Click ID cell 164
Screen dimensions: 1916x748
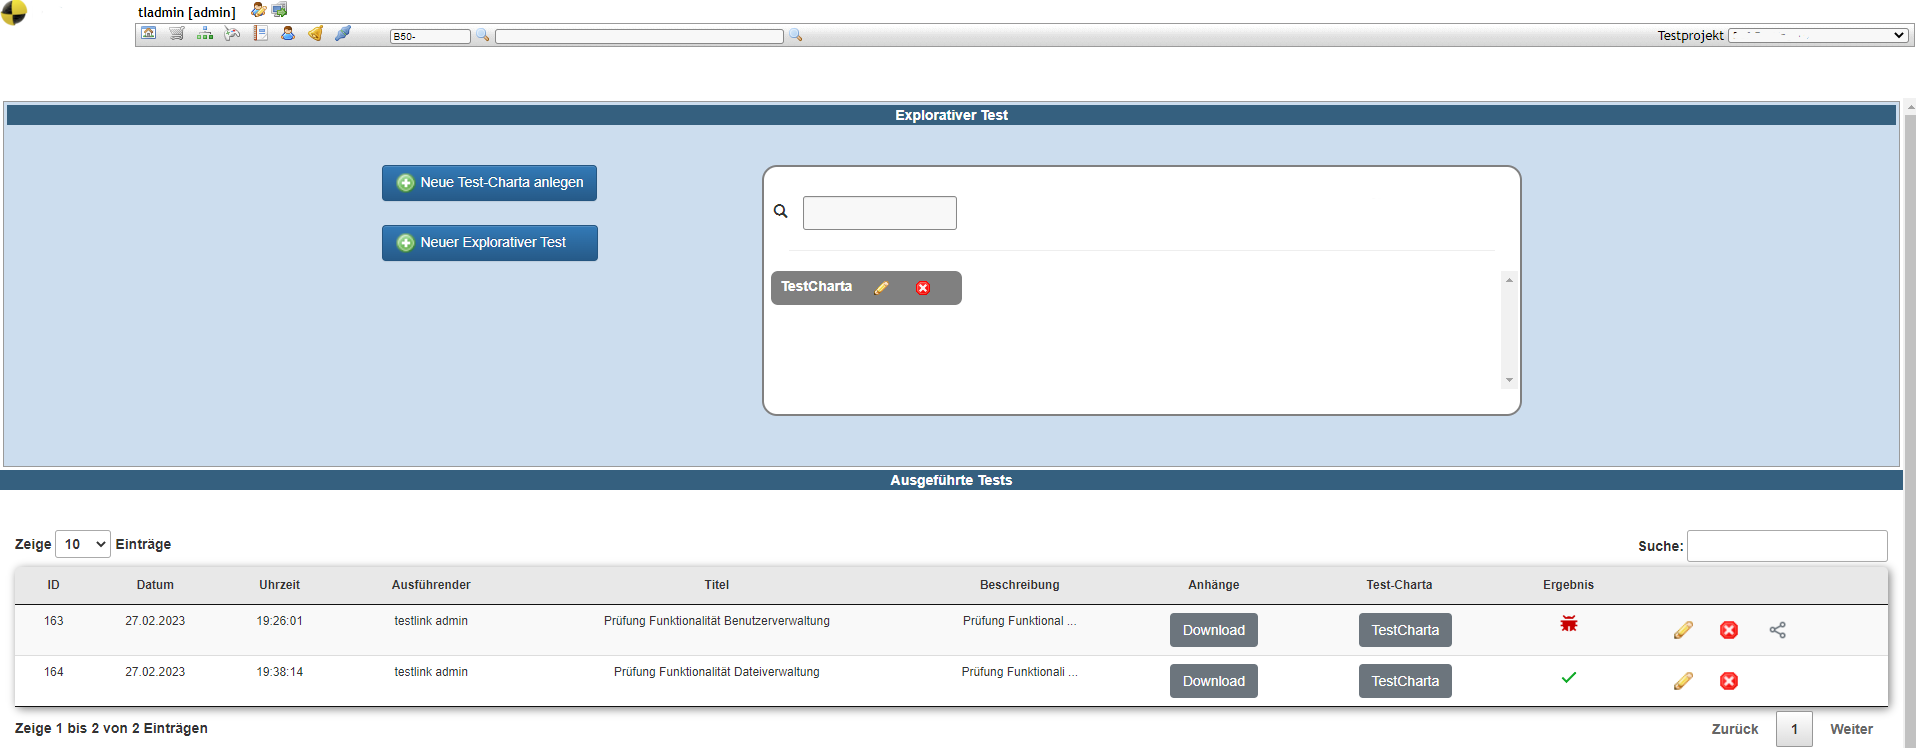point(54,672)
